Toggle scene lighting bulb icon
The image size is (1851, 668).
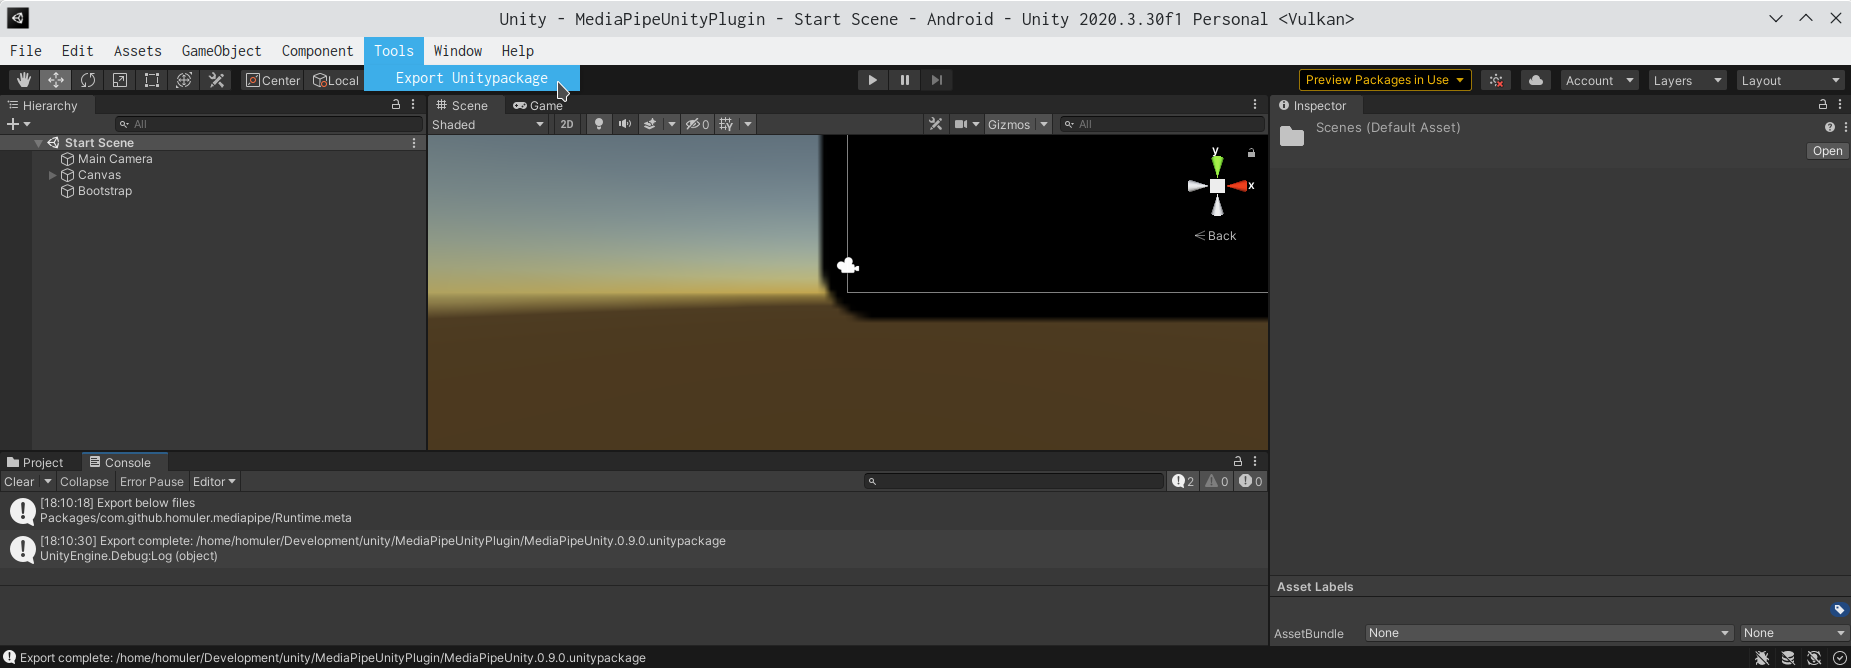(599, 124)
